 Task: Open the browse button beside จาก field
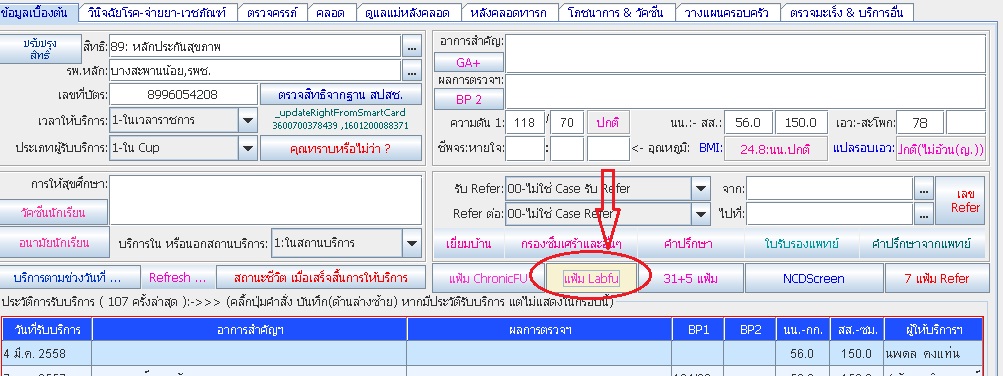pyautogui.click(x=923, y=189)
